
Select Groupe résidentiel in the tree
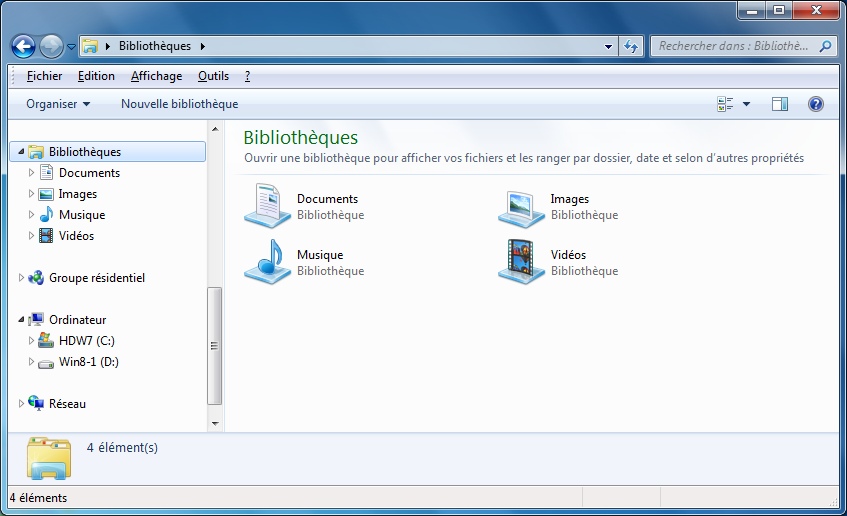click(97, 278)
